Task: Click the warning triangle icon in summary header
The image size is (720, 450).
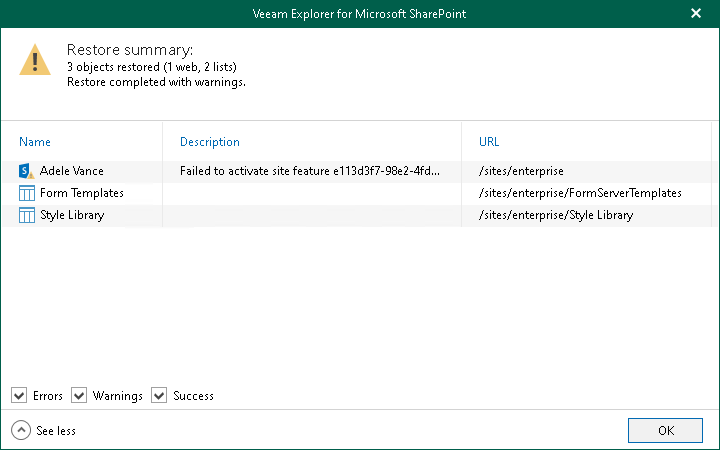Action: point(34,61)
